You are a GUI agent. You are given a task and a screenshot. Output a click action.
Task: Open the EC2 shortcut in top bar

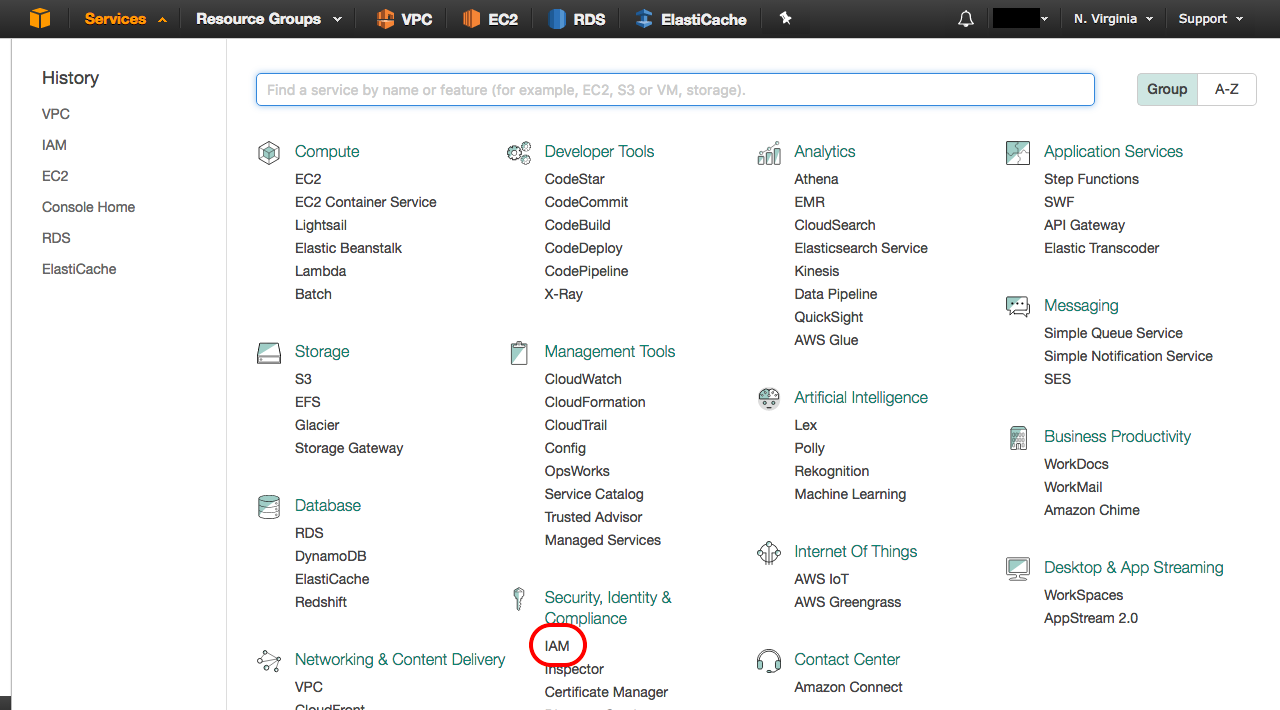point(490,19)
